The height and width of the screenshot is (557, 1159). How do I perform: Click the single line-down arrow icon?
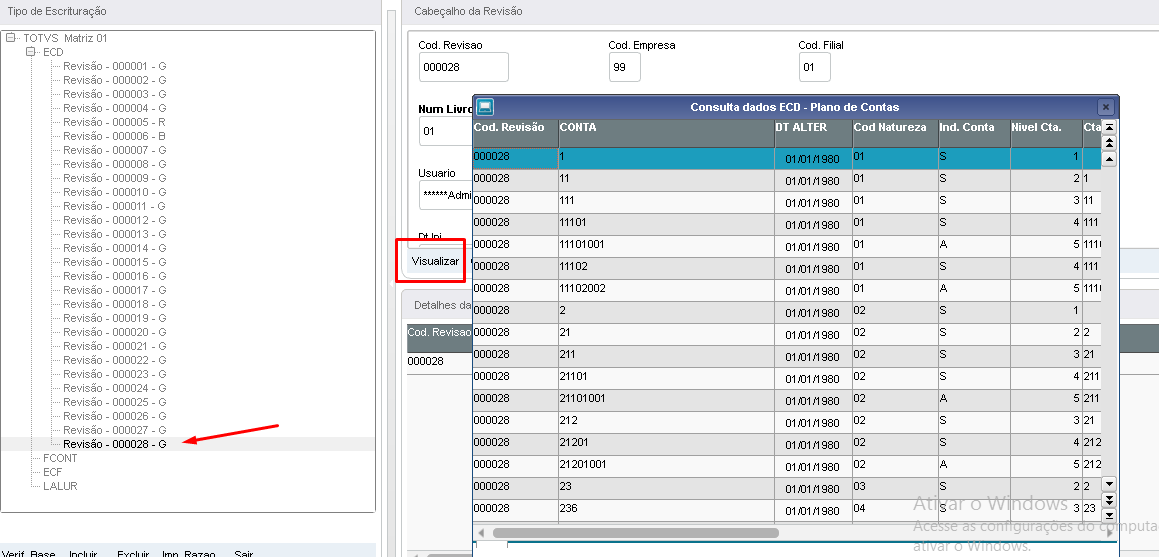(x=1109, y=484)
